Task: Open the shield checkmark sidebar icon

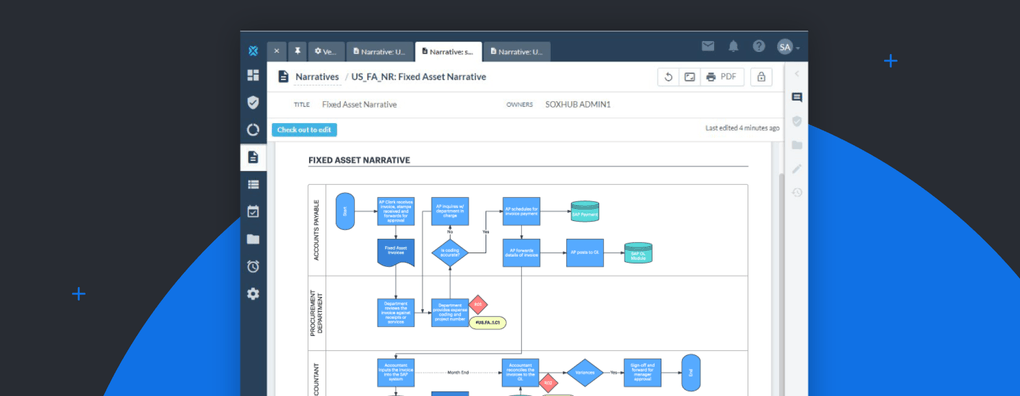Action: pos(253,102)
